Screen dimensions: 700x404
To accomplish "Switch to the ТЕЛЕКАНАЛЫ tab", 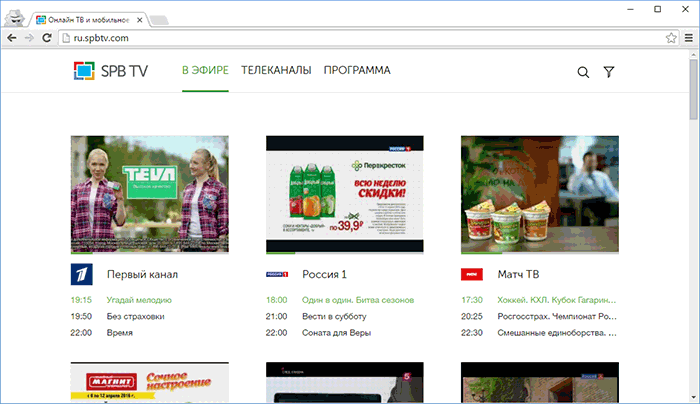I will [276, 70].
